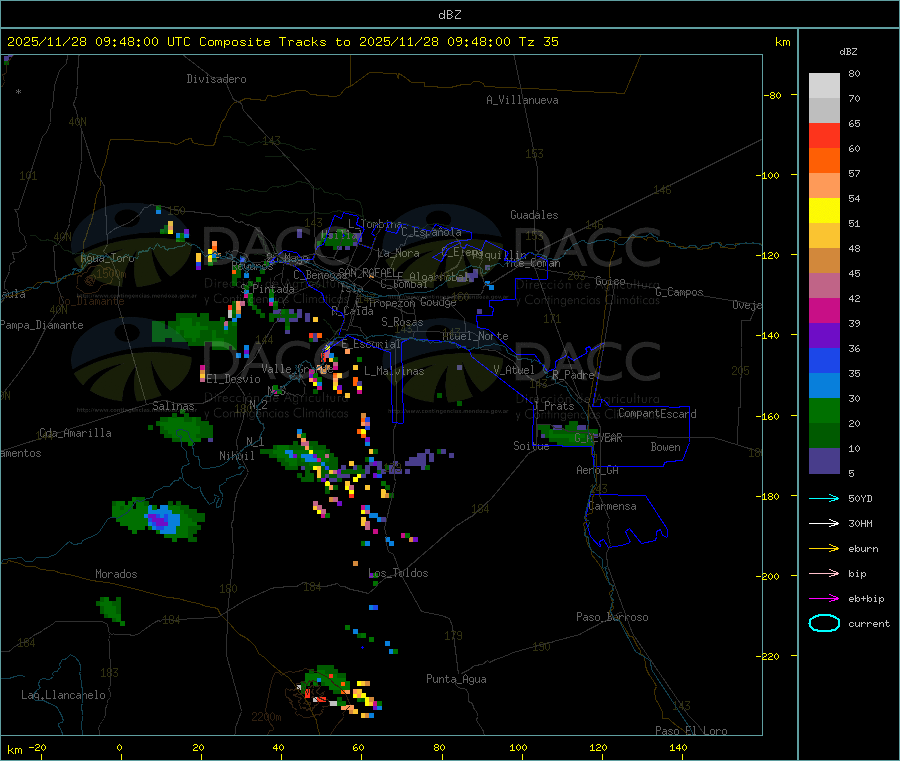
Task: Click the 60 km horizontal axis tick label
Action: coord(358,747)
